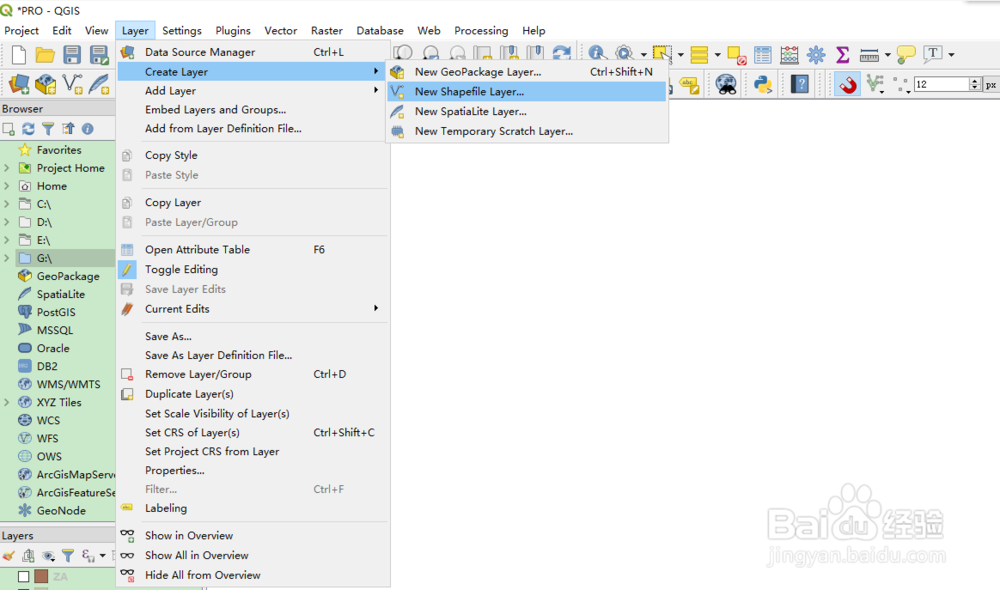
Task: Click the New Shapefile Layer toolbar icon
Action: point(72,84)
